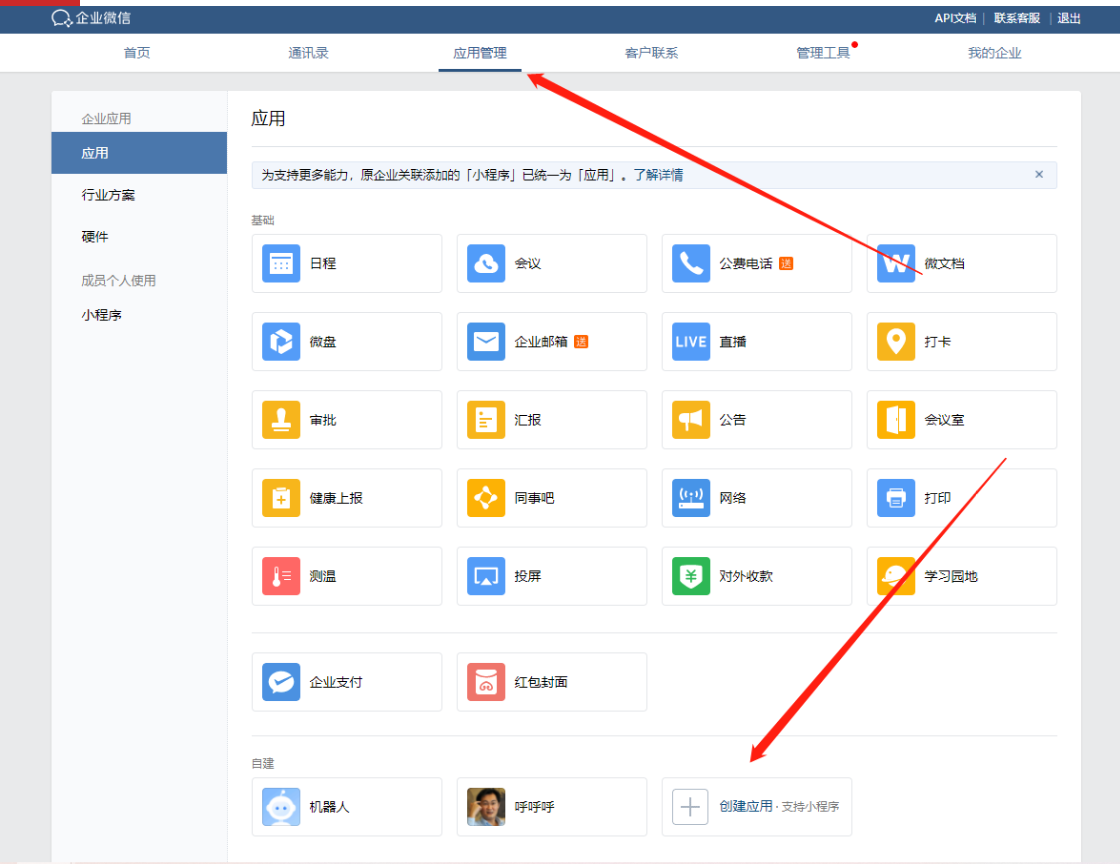Screen dimensions: 1120x864
Task: Open the 日程 calendar app icon
Action: (x=281, y=263)
